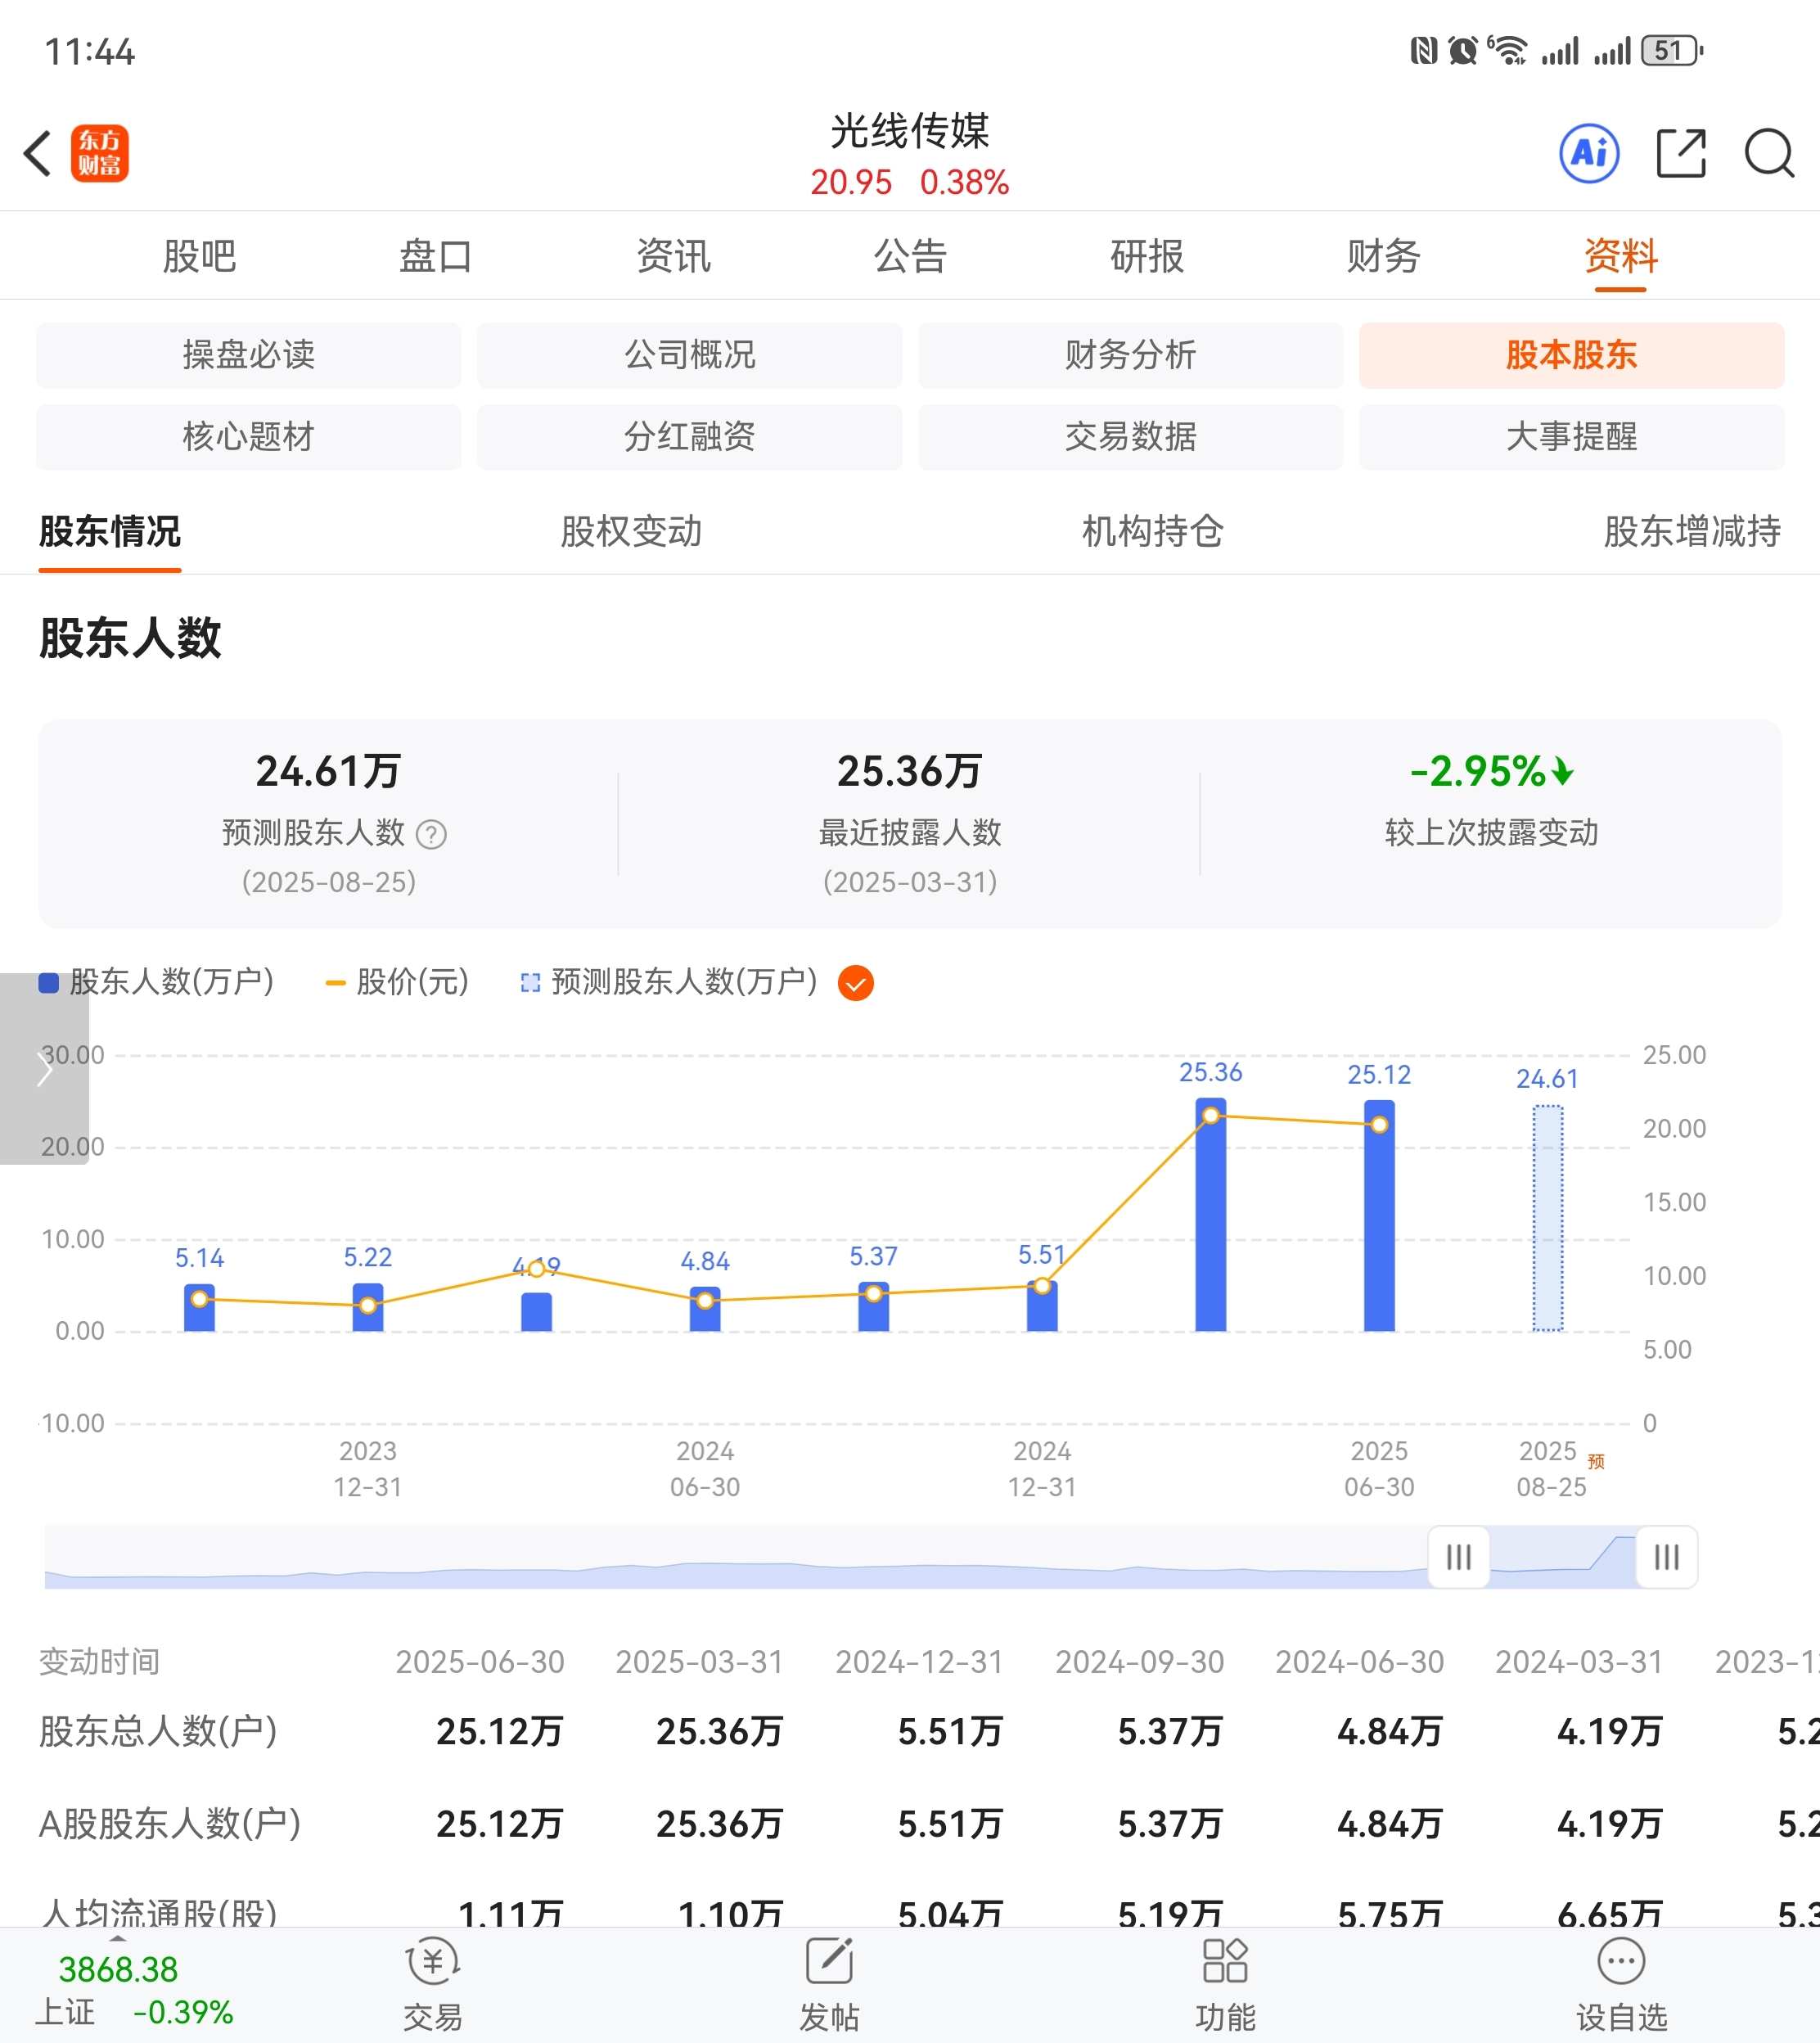Tap 股东总人数 25.12万 cell
Image resolution: width=1820 pixels, height=2043 pixels.
500,1732
